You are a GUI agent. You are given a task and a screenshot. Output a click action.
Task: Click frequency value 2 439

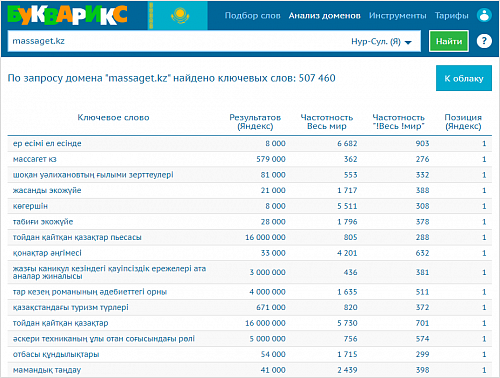pos(347,370)
